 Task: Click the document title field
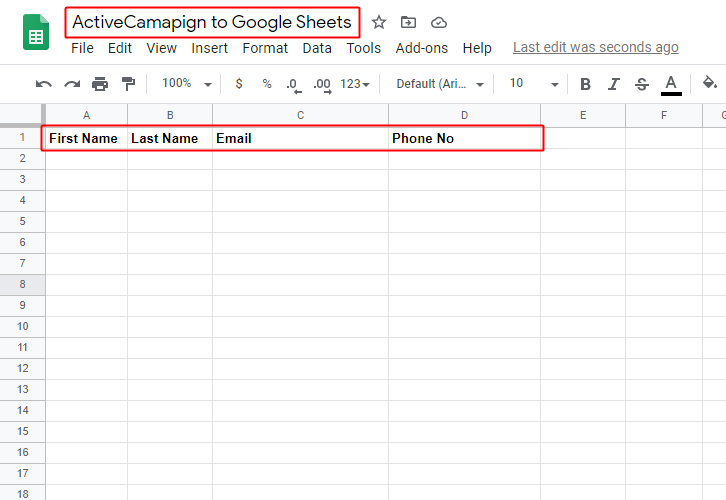coord(213,22)
